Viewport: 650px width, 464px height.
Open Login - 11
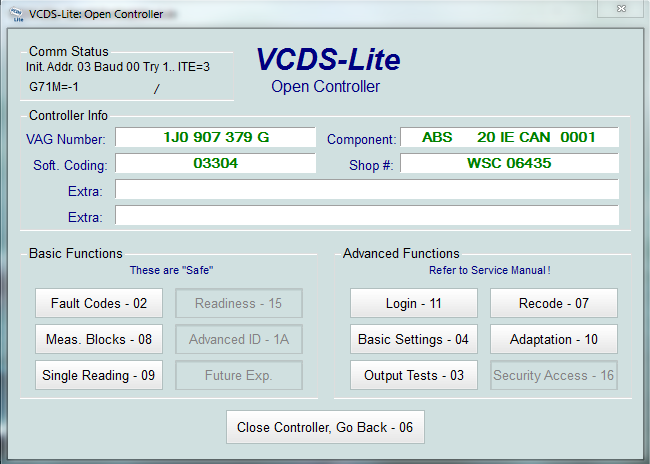pyautogui.click(x=414, y=303)
